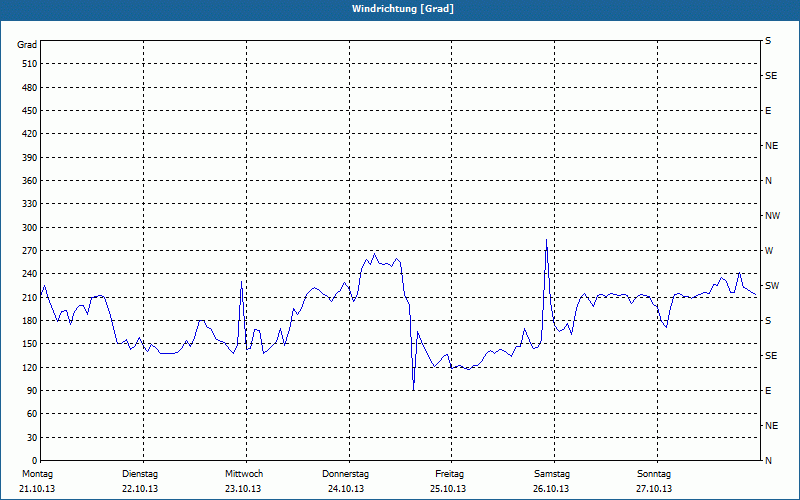
Task: Select the "Mittwoch" day label
Action: [x=244, y=474]
